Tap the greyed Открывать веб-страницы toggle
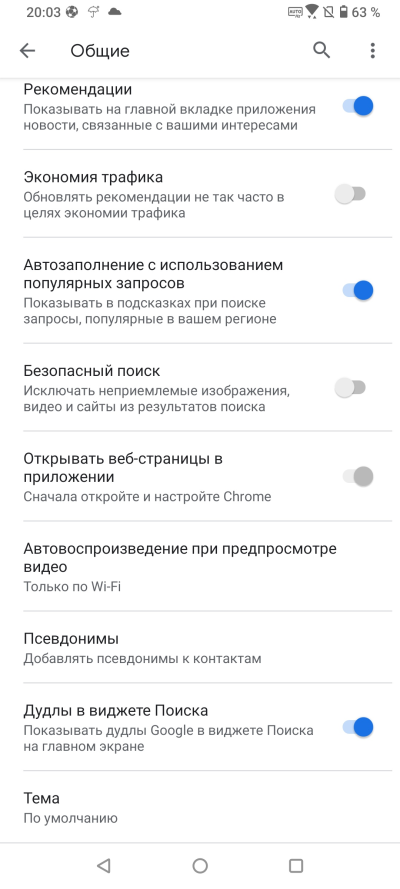This screenshot has height=889, width=400. coord(358,477)
